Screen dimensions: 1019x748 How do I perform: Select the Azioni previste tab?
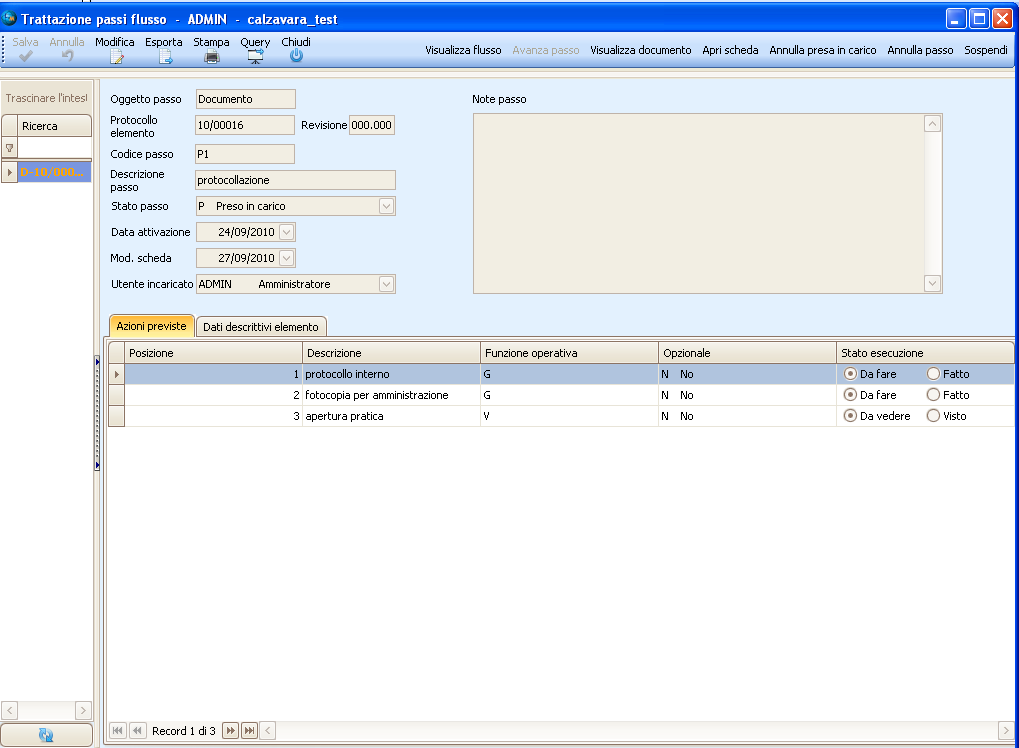151,326
